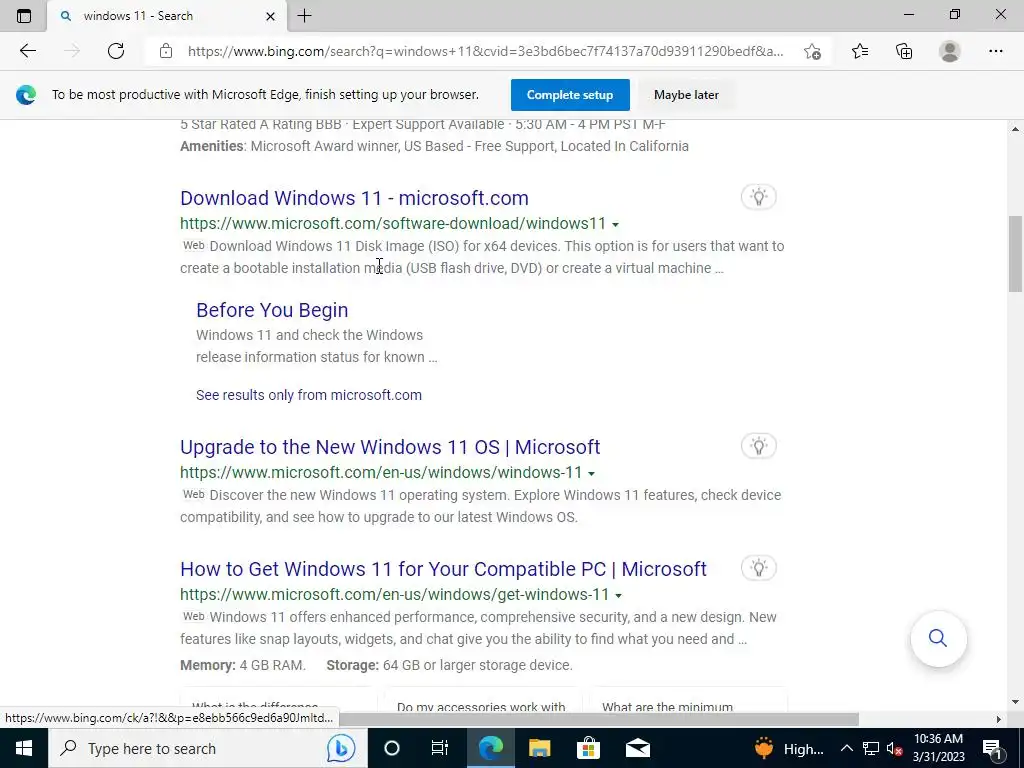This screenshot has height=768, width=1024.
Task: Click the Storage: 64 GB or larger text
Action: point(449,665)
